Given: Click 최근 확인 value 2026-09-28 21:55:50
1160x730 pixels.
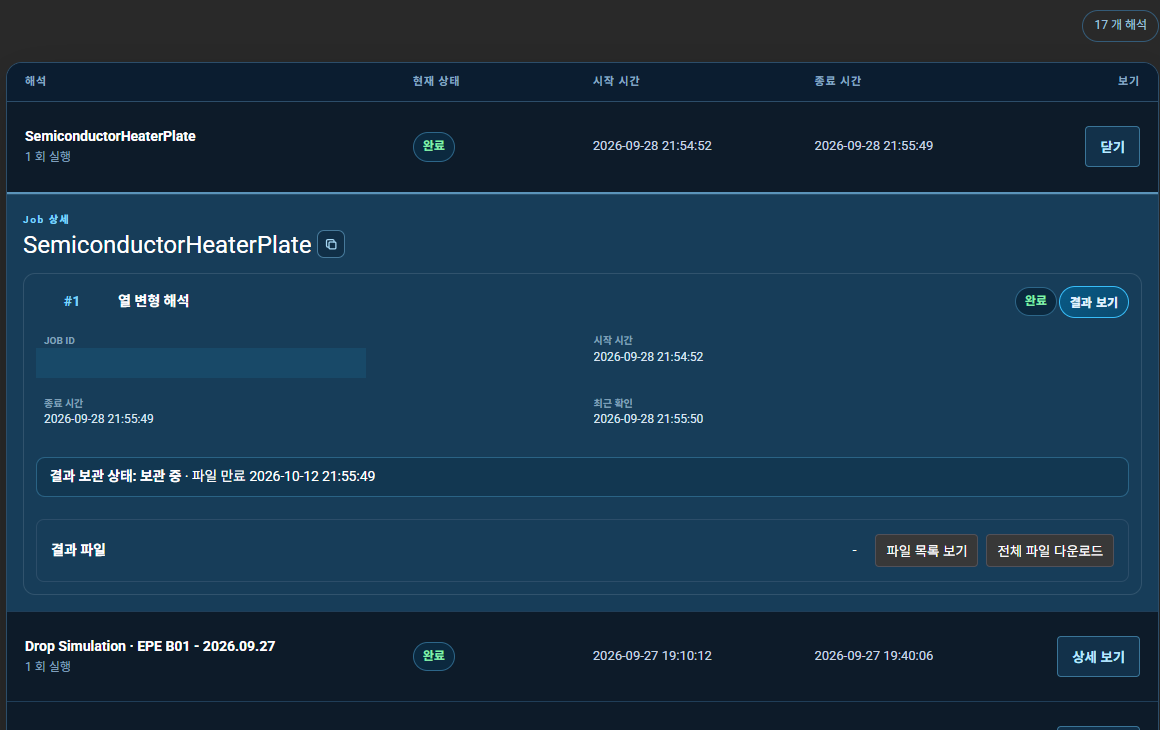Looking at the screenshot, I should point(648,419).
